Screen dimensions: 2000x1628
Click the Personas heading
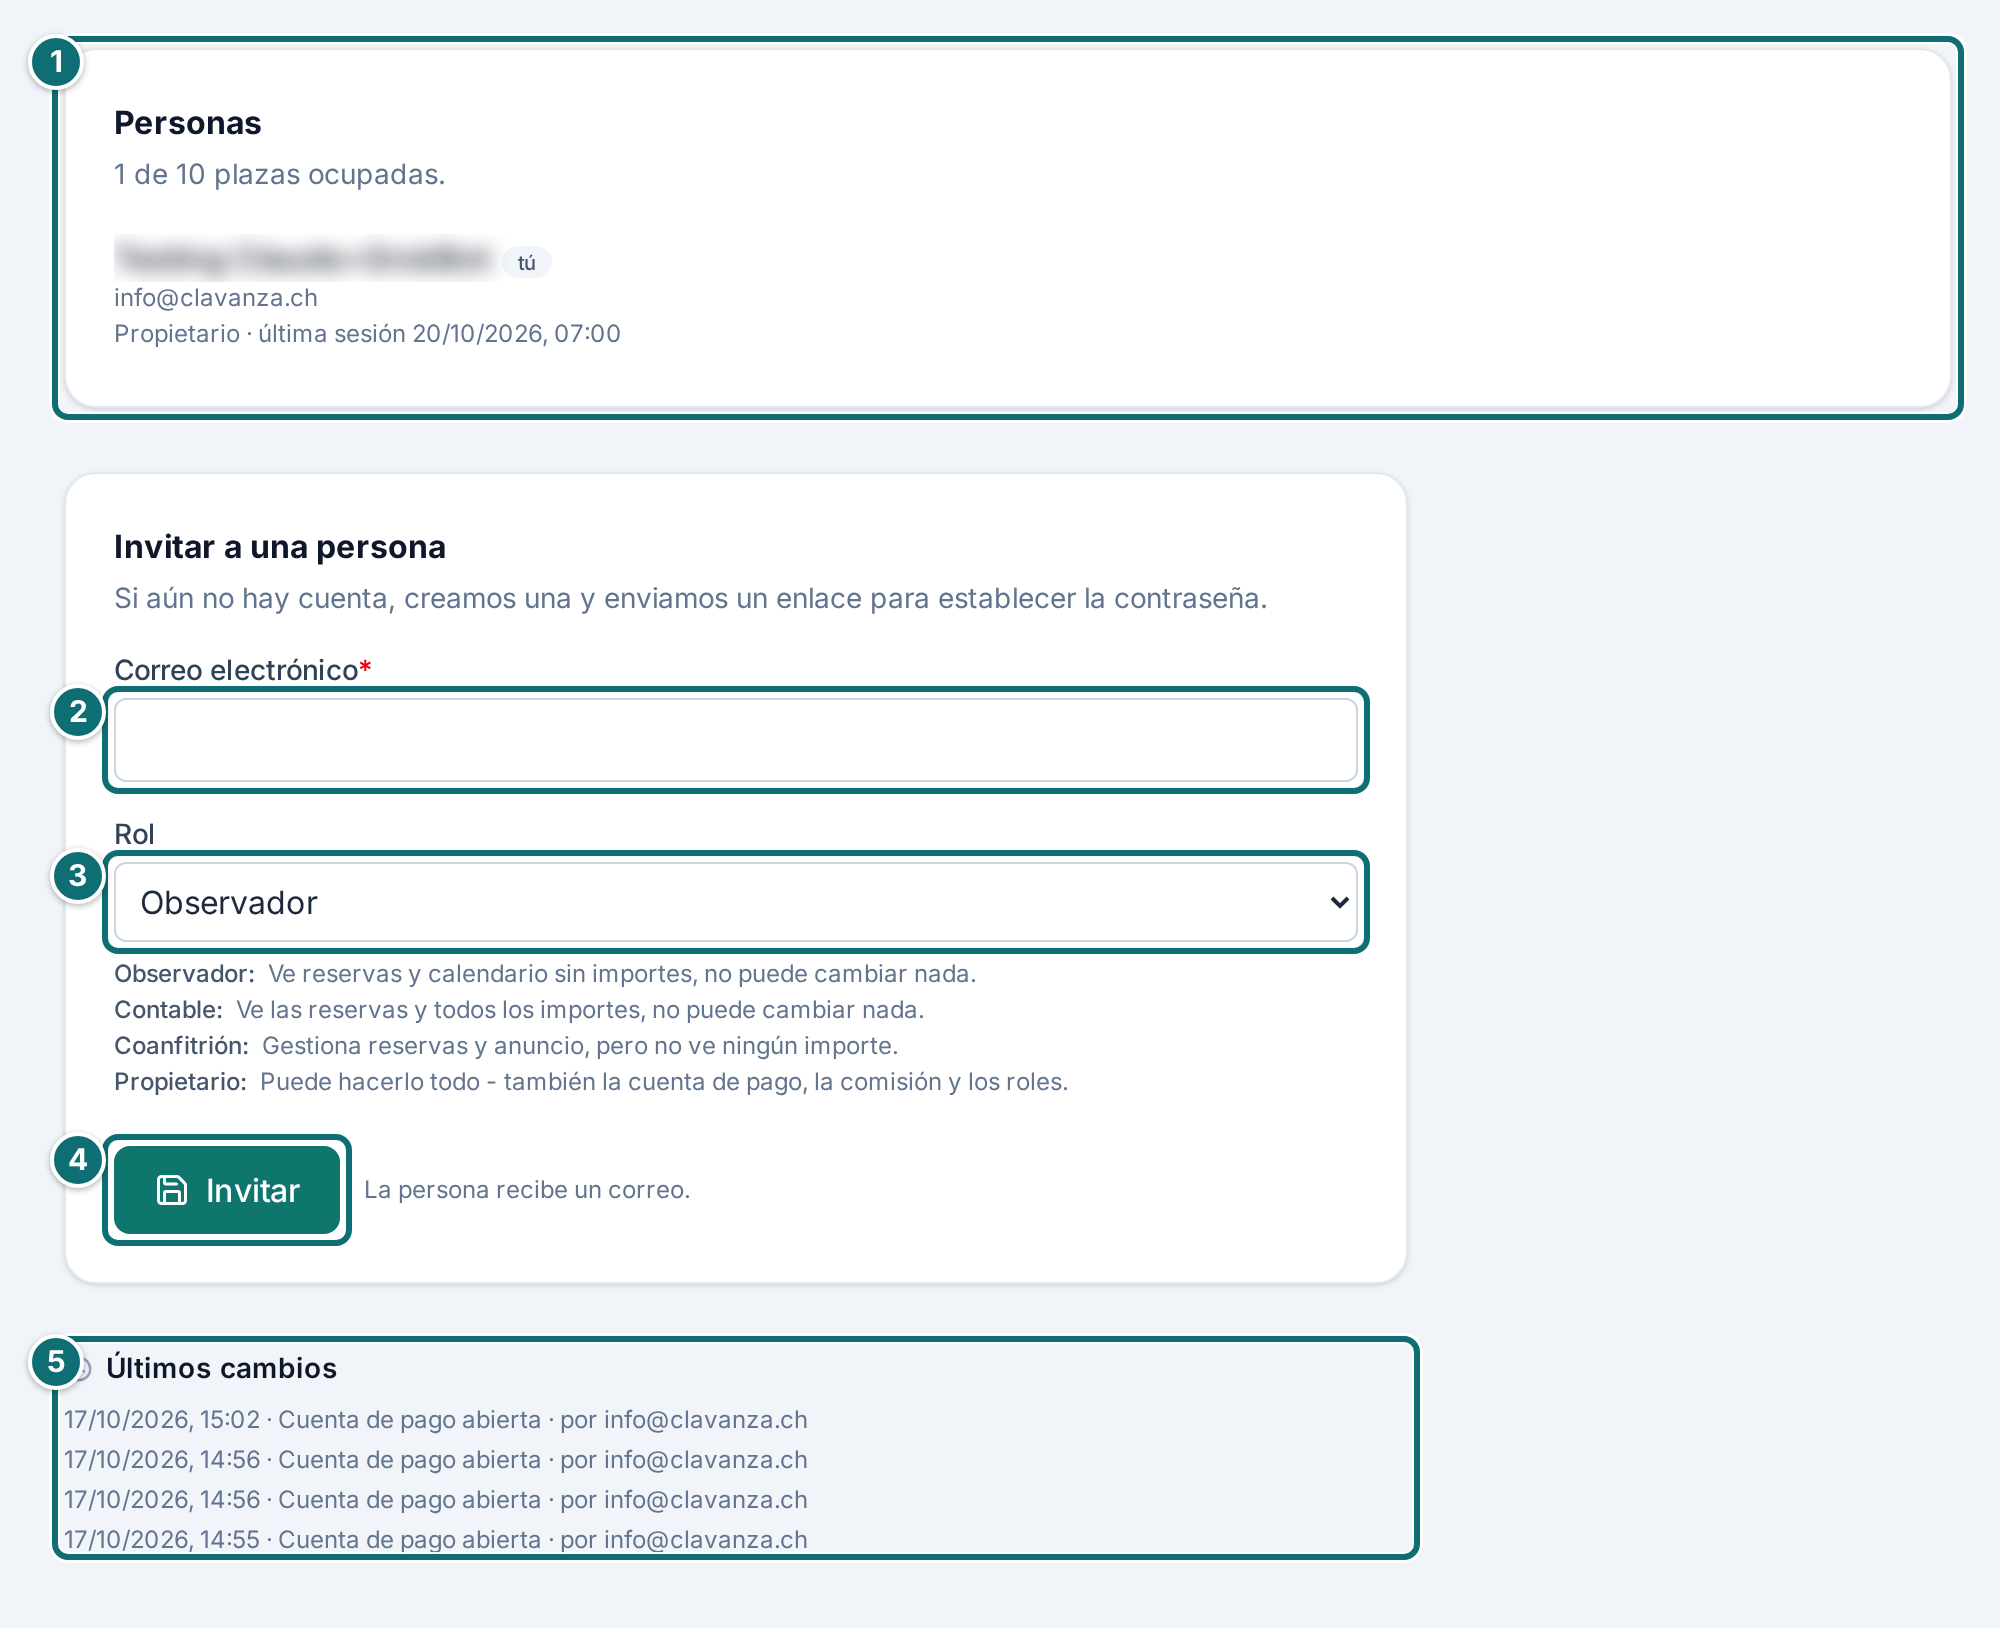tap(188, 123)
